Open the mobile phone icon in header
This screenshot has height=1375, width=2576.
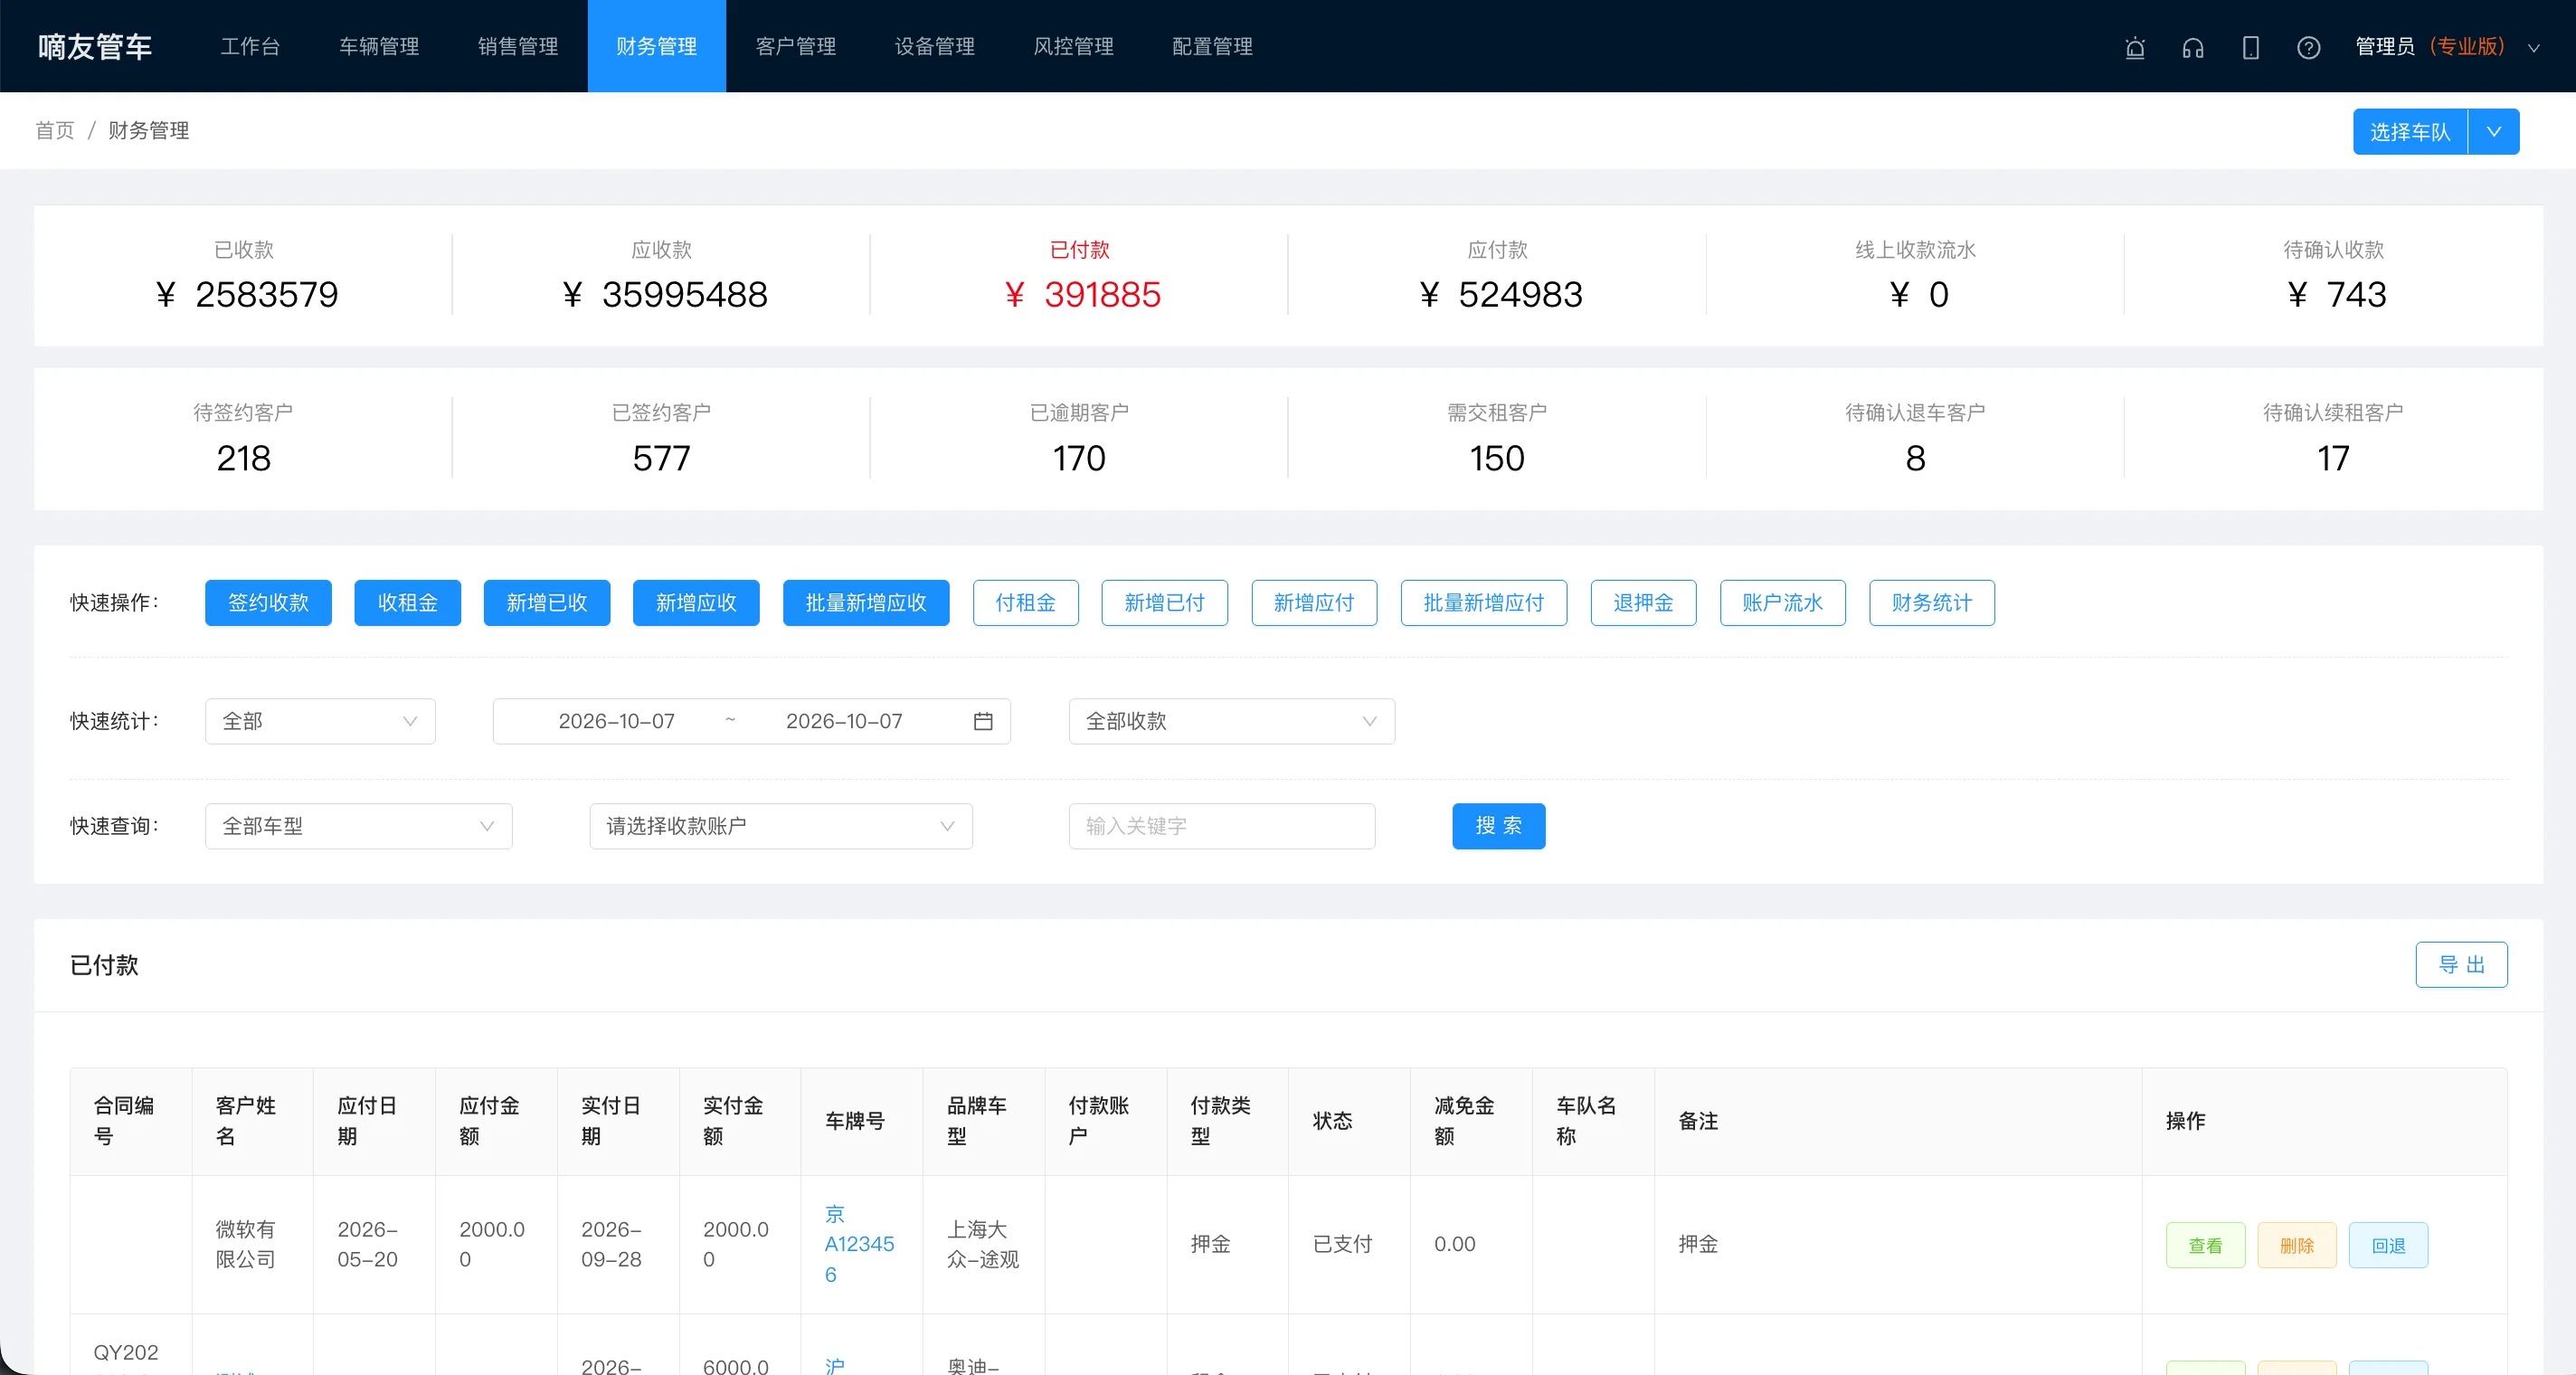pos(2251,47)
